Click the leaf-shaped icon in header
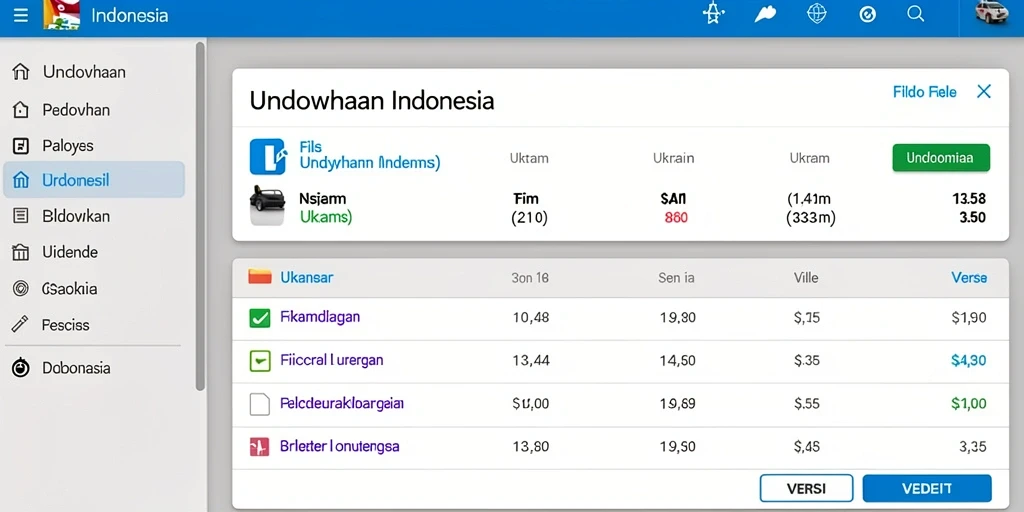Image resolution: width=1024 pixels, height=512 pixels. coord(765,14)
